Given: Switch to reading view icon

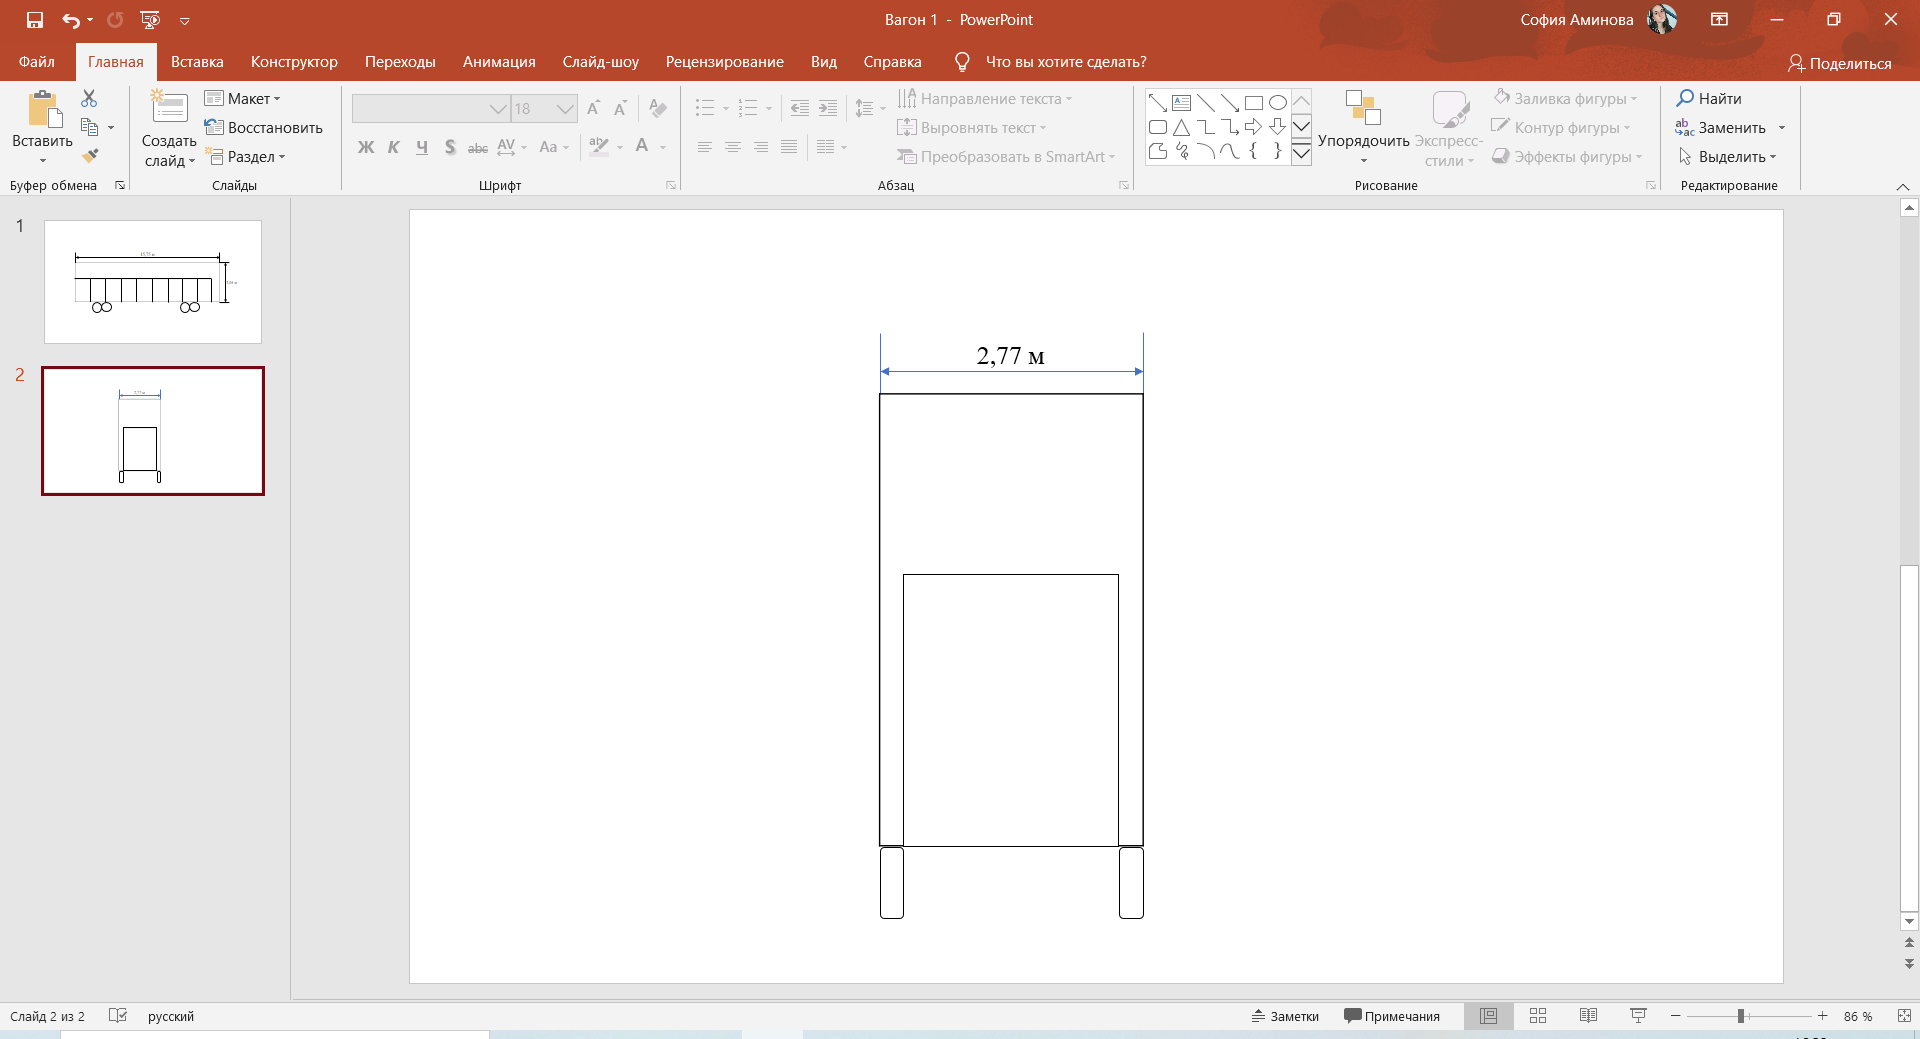Looking at the screenshot, I should [x=1588, y=1016].
